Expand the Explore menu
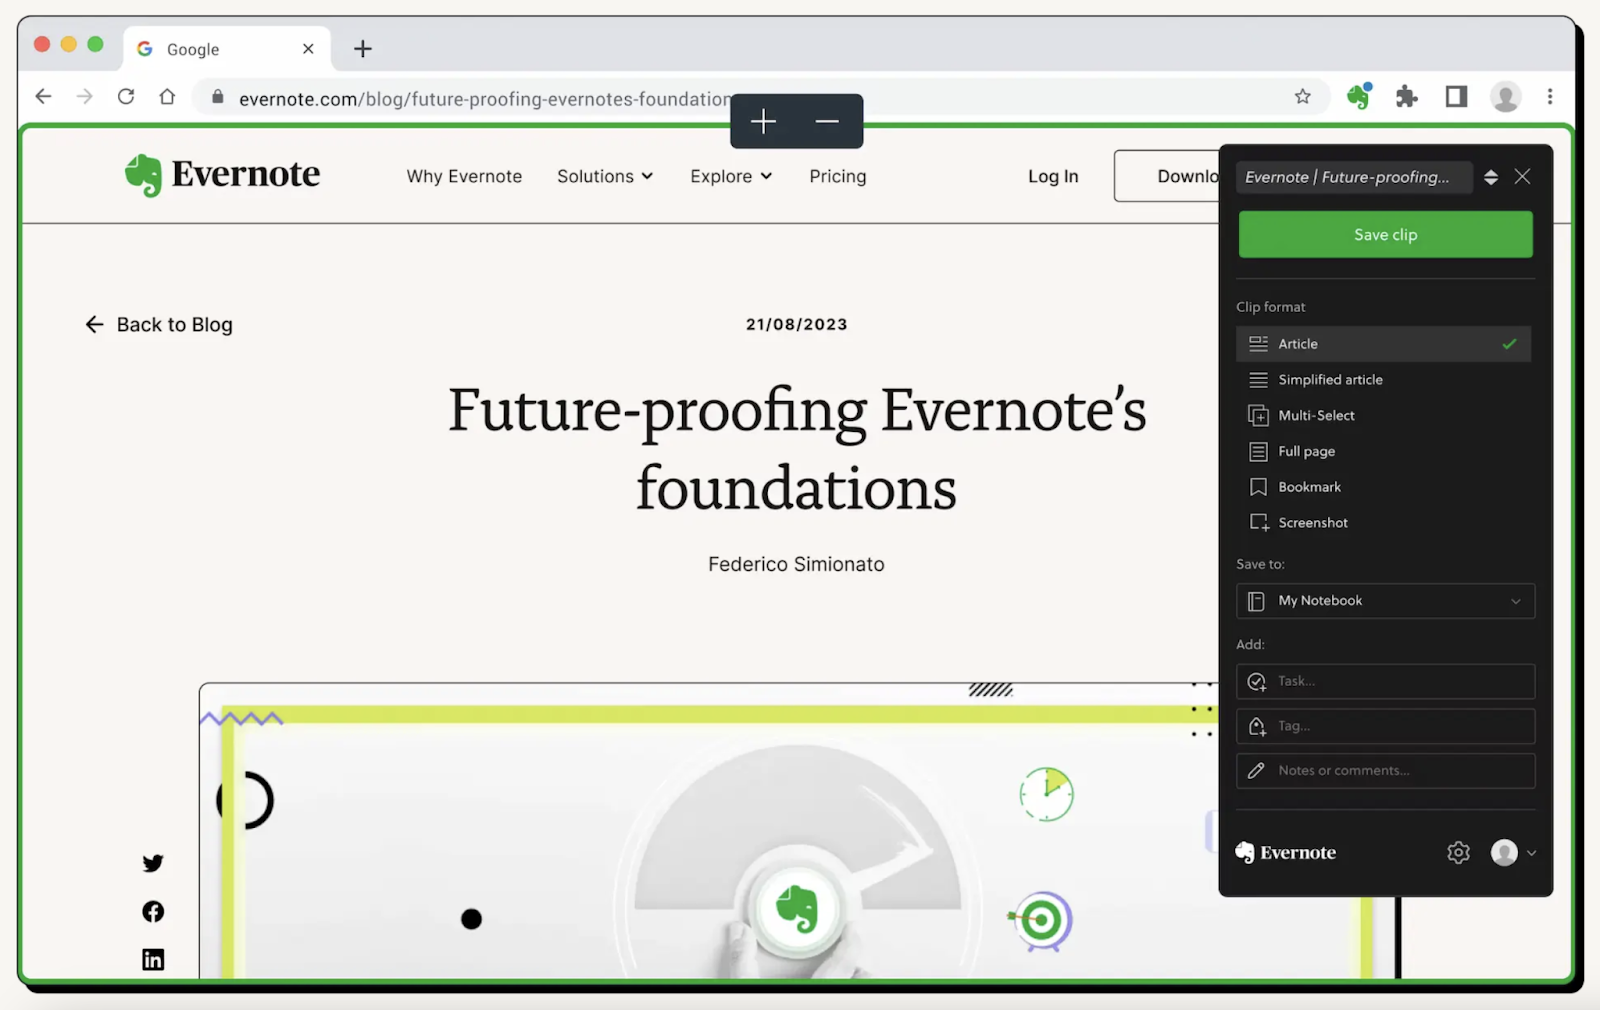 731,176
